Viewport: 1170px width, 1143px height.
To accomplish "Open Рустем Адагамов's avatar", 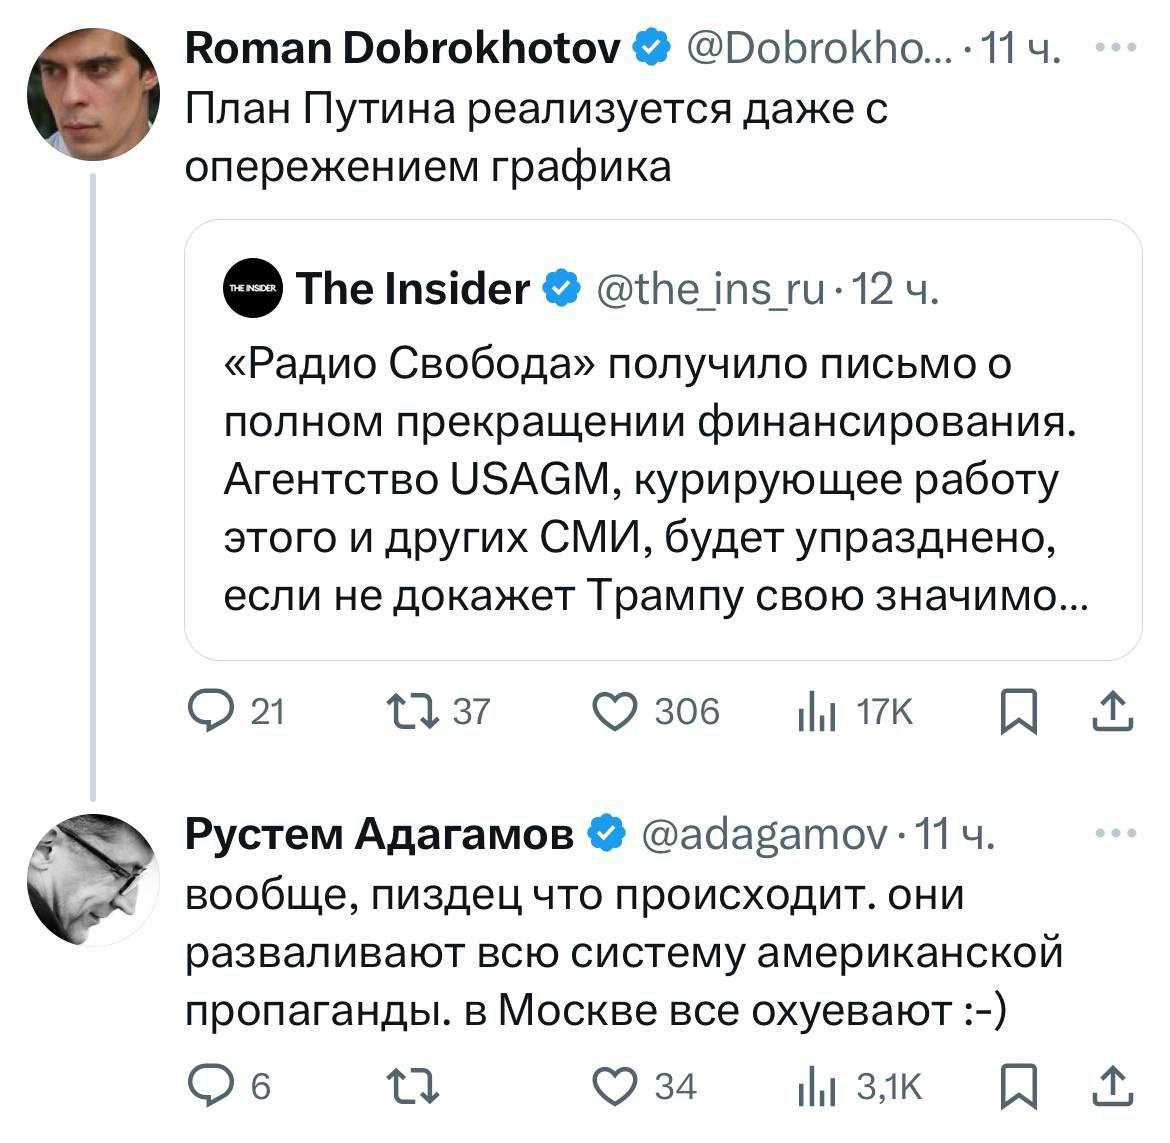I will tap(93, 879).
